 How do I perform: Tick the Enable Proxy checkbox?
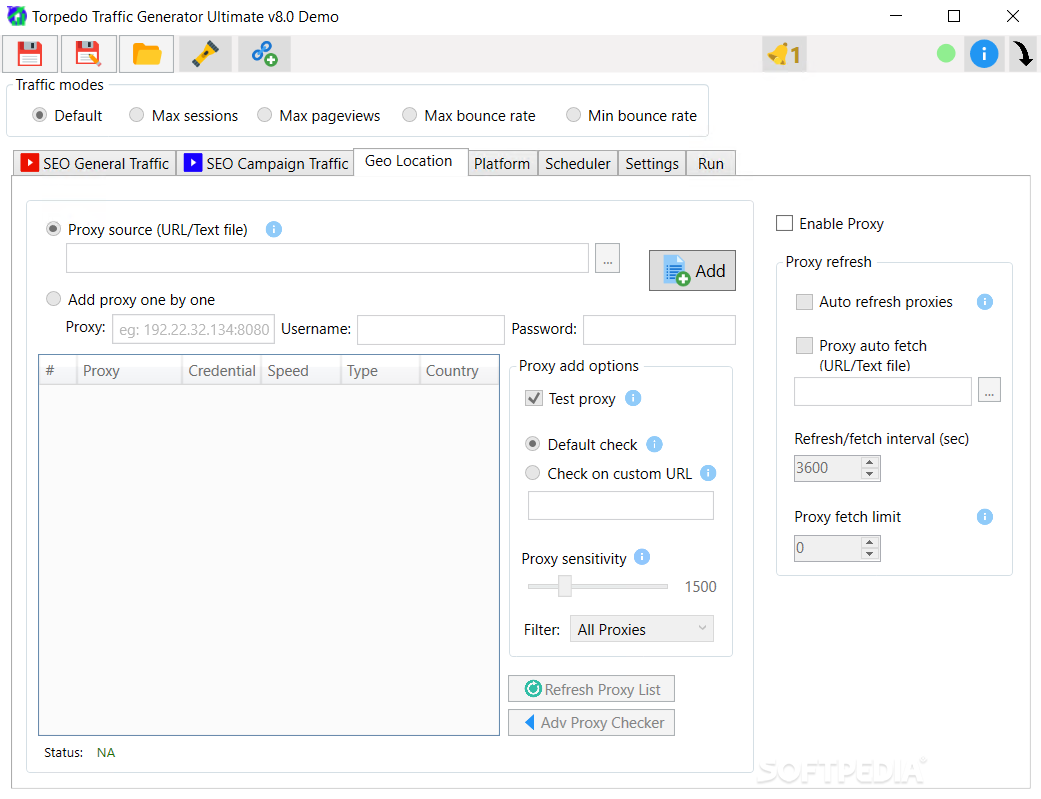tap(784, 223)
